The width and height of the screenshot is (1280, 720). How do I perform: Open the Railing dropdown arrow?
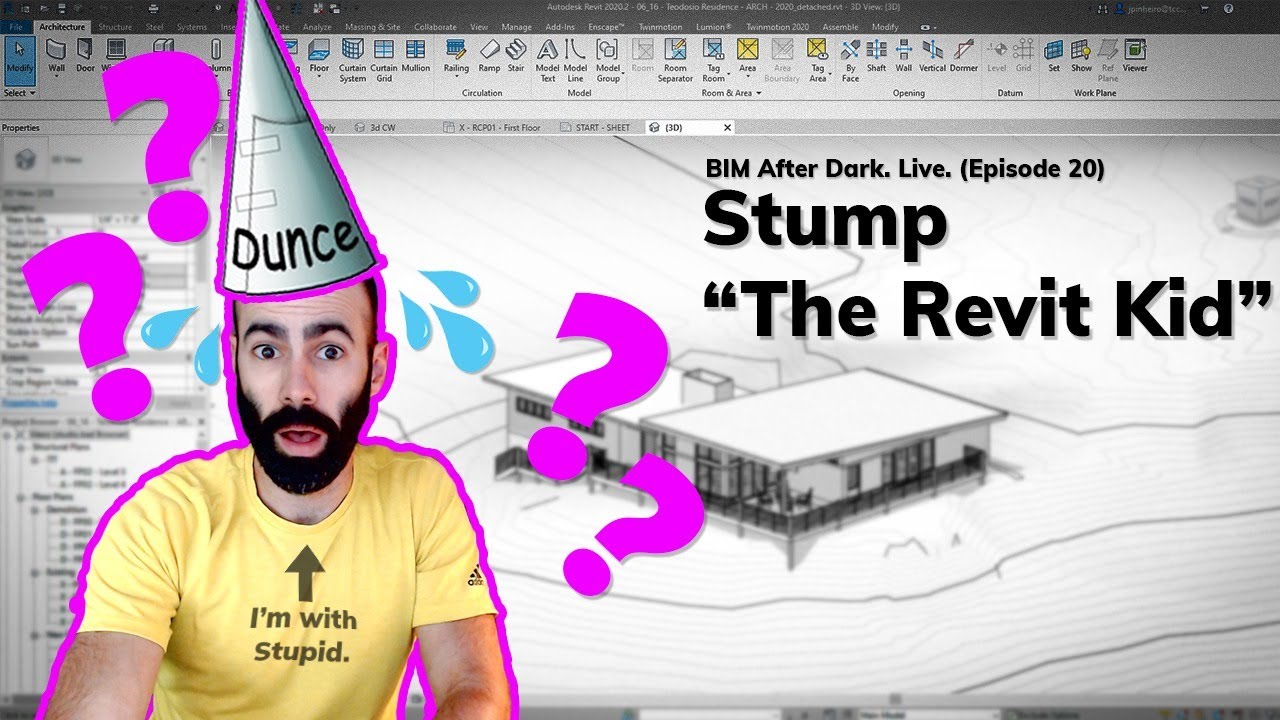456,78
